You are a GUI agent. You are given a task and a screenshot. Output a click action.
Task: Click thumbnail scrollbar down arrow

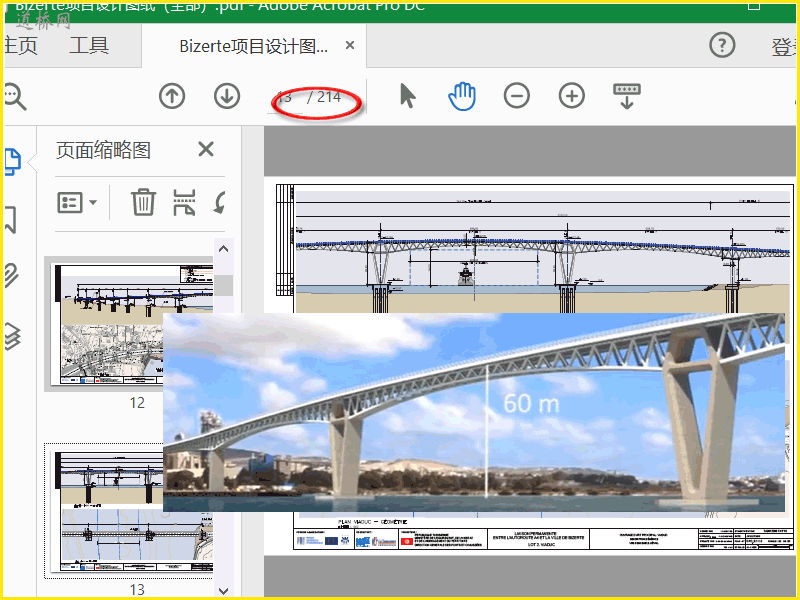[x=223, y=591]
